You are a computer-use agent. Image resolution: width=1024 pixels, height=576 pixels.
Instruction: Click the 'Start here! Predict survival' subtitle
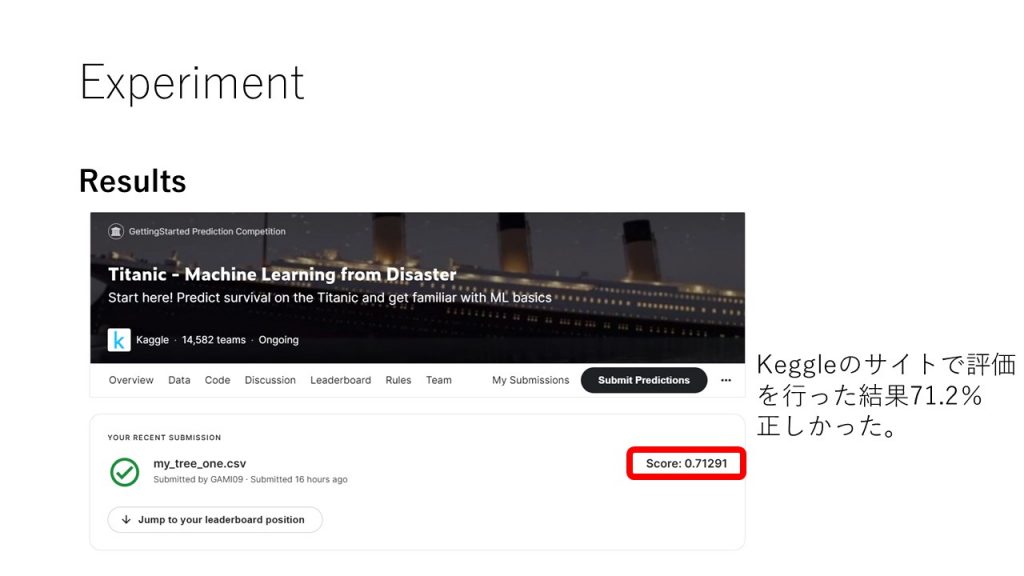(x=330, y=298)
